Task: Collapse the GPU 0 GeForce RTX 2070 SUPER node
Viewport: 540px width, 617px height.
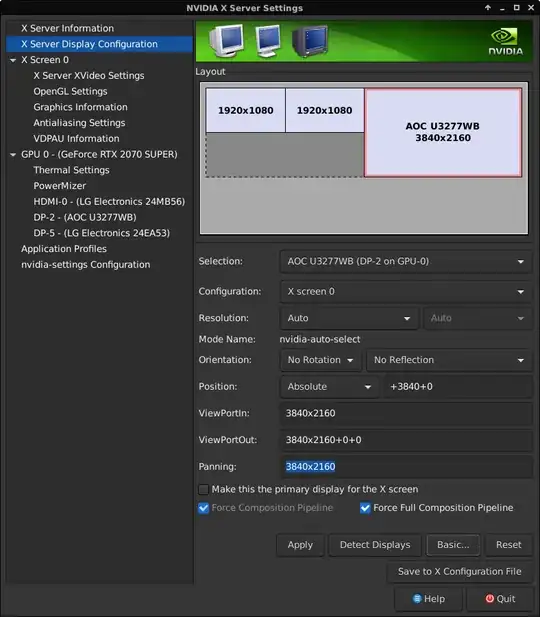Action: 13,155
